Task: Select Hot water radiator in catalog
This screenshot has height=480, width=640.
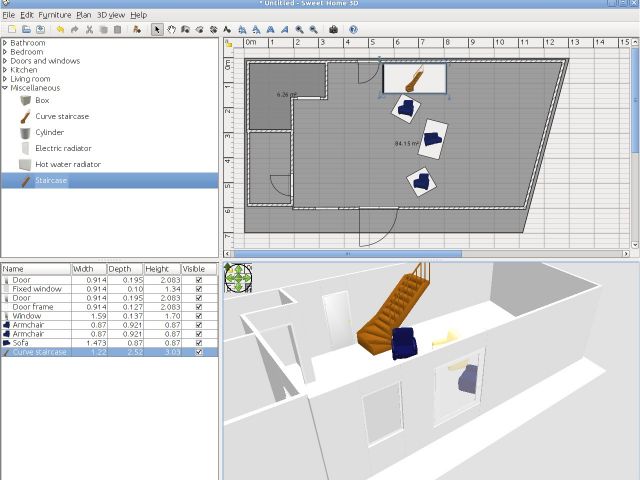Action: click(x=67, y=164)
